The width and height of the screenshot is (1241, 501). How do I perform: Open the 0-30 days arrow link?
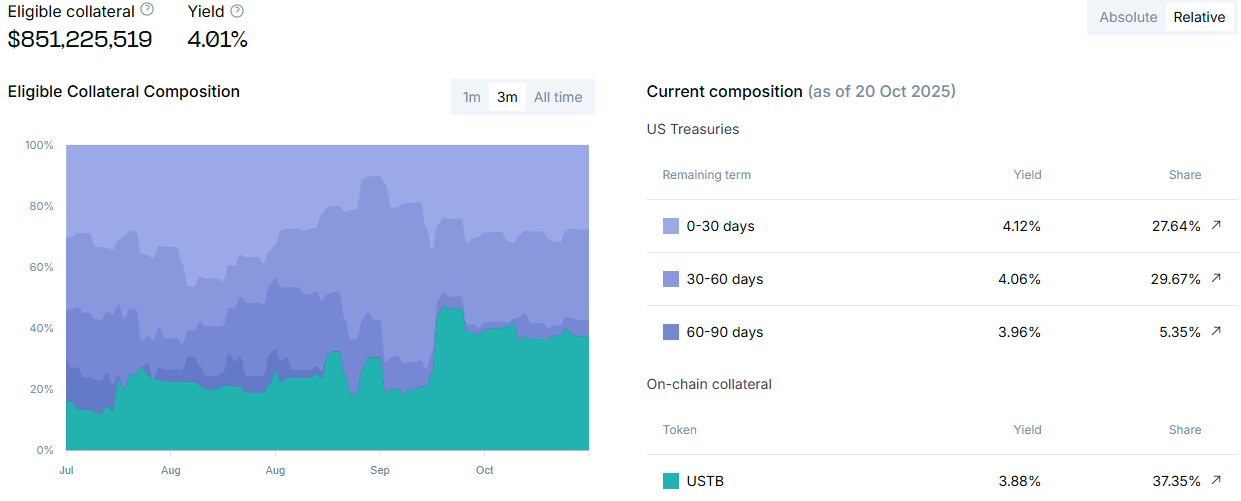click(x=1216, y=226)
